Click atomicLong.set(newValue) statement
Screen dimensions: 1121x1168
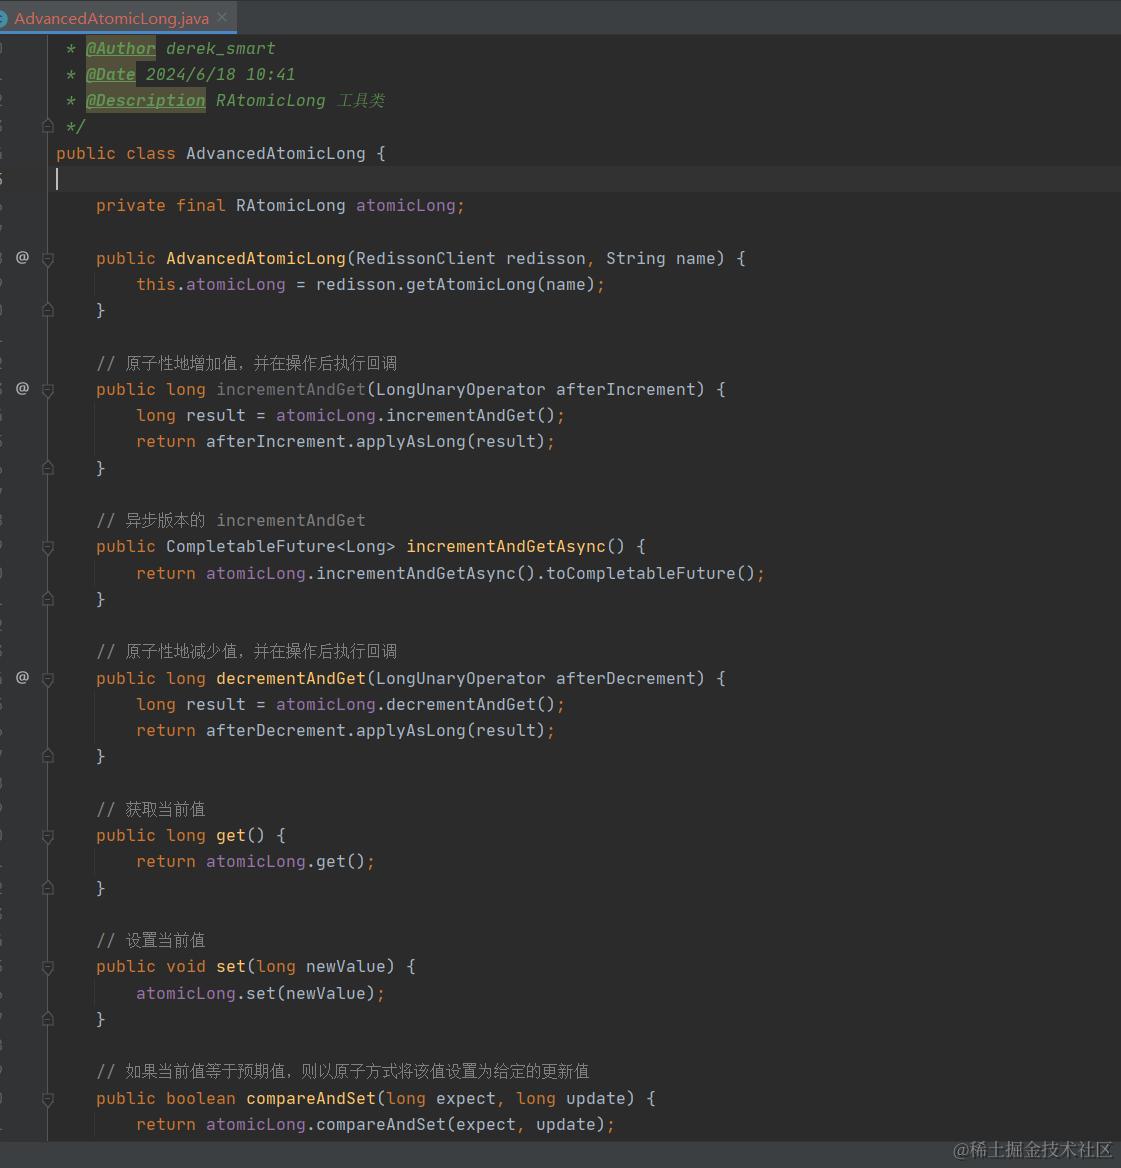click(x=260, y=994)
